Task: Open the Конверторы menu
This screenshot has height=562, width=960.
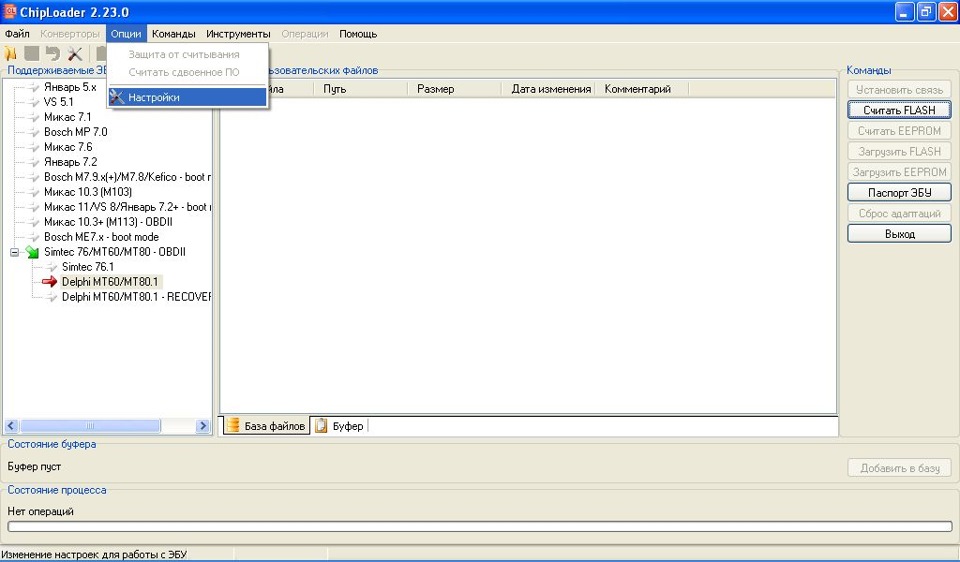Action: coord(70,34)
